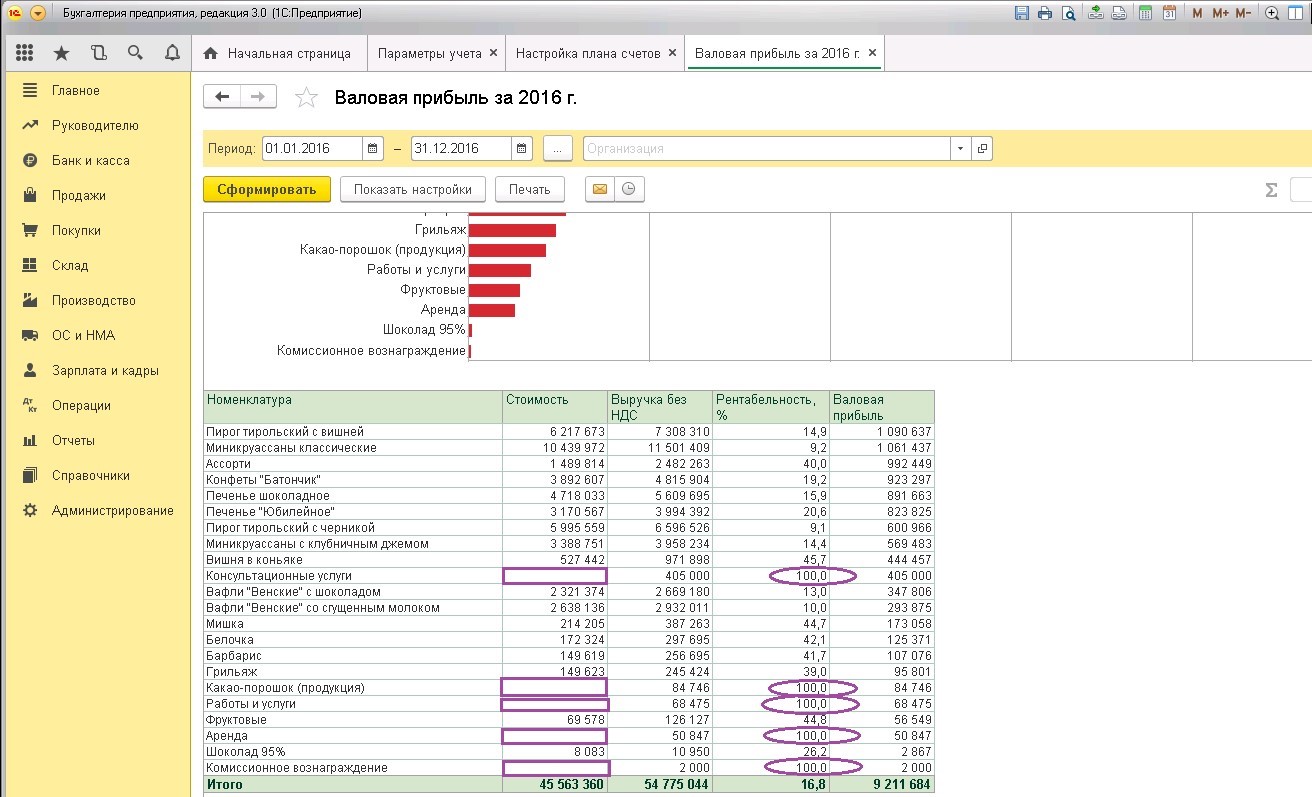Click get link icon with green arrow
The image size is (1312, 797).
(x=1096, y=13)
